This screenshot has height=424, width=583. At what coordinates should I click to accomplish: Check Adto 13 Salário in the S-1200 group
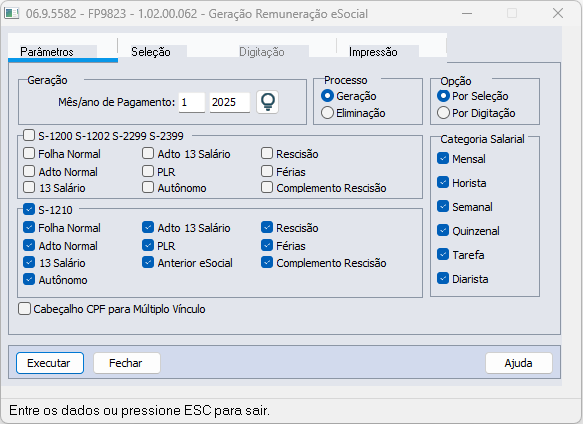point(148,153)
